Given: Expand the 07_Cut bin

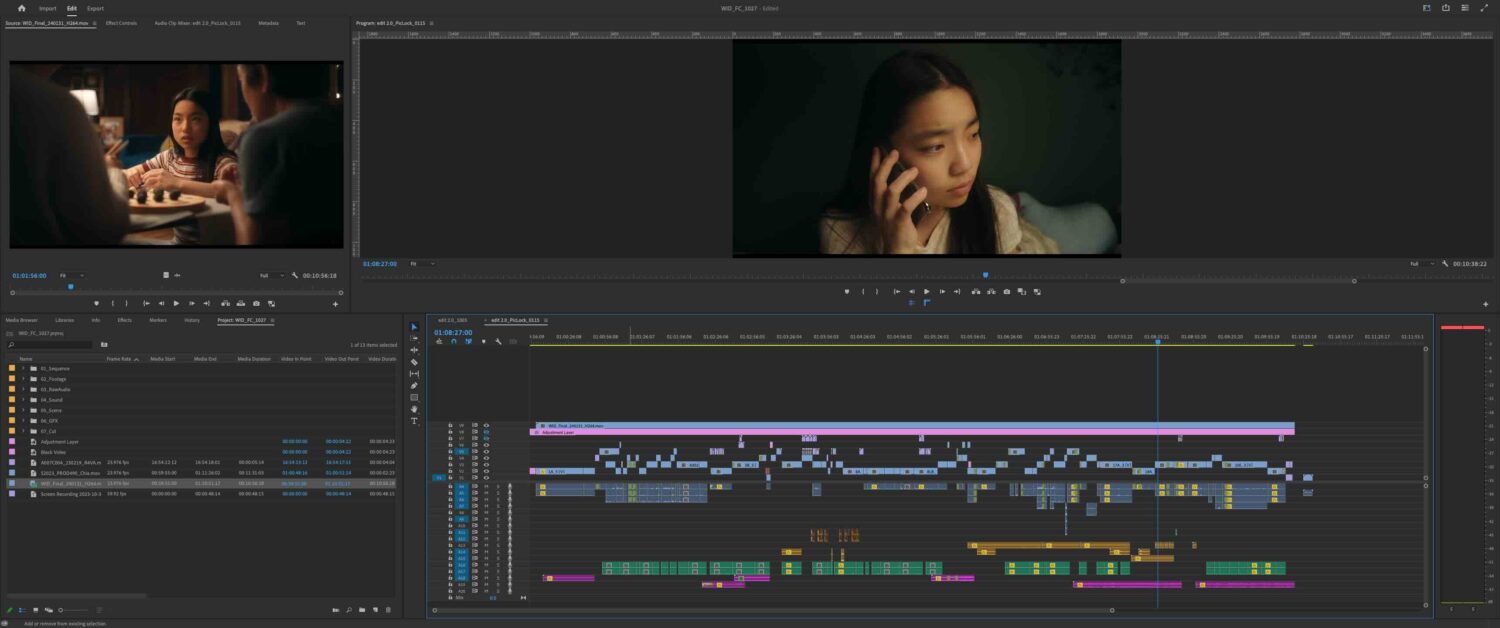Looking at the screenshot, I should (x=23, y=431).
